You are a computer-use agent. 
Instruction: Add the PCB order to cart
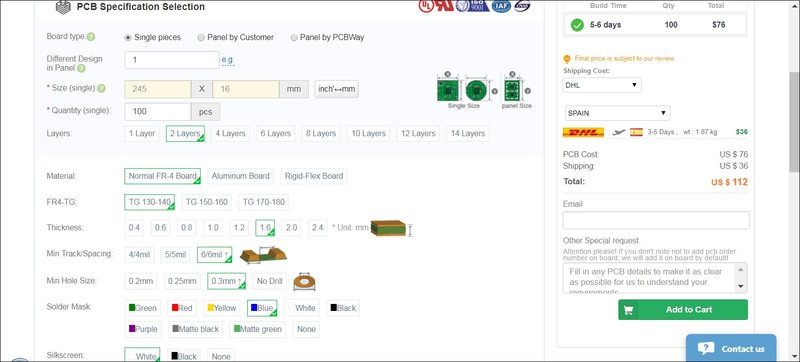pyautogui.click(x=683, y=309)
